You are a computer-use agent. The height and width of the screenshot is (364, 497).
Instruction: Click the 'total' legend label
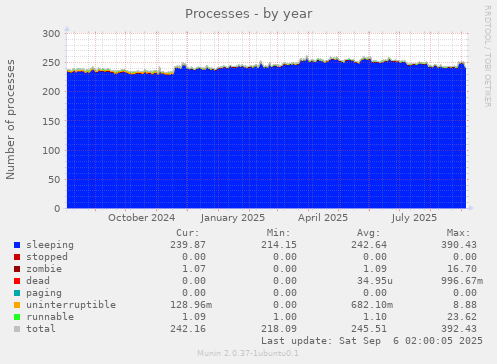point(41,329)
